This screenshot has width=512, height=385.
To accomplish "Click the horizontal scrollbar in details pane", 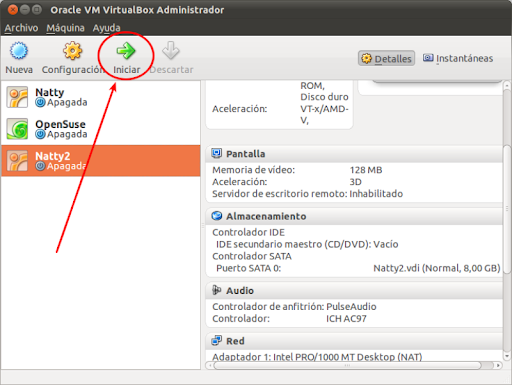I will [348, 365].
